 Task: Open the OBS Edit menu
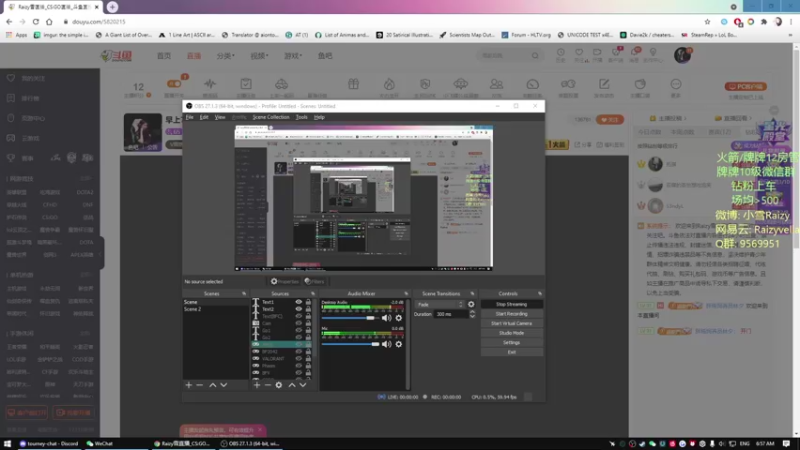(x=204, y=117)
